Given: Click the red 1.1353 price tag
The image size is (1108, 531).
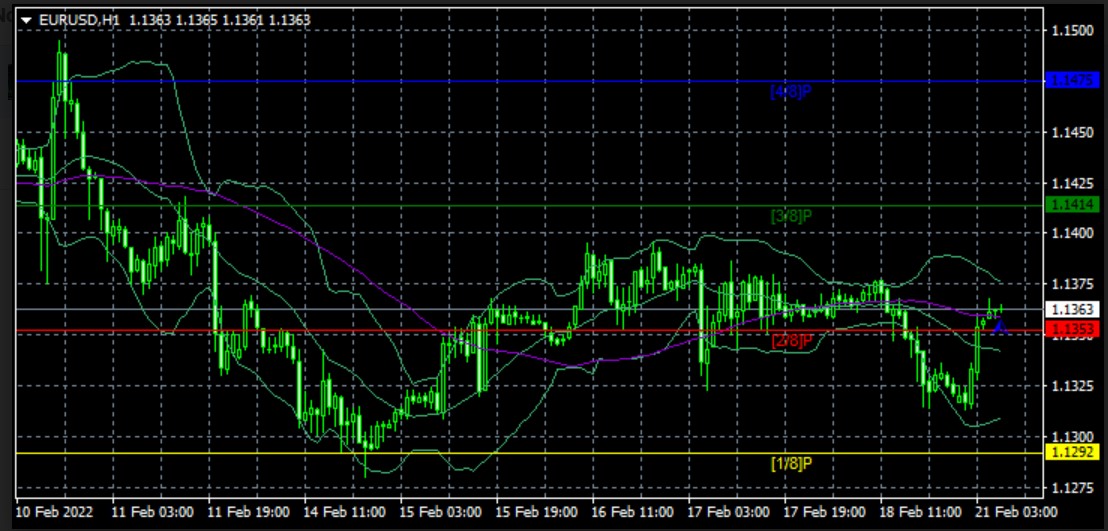Looking at the screenshot, I should 1071,330.
